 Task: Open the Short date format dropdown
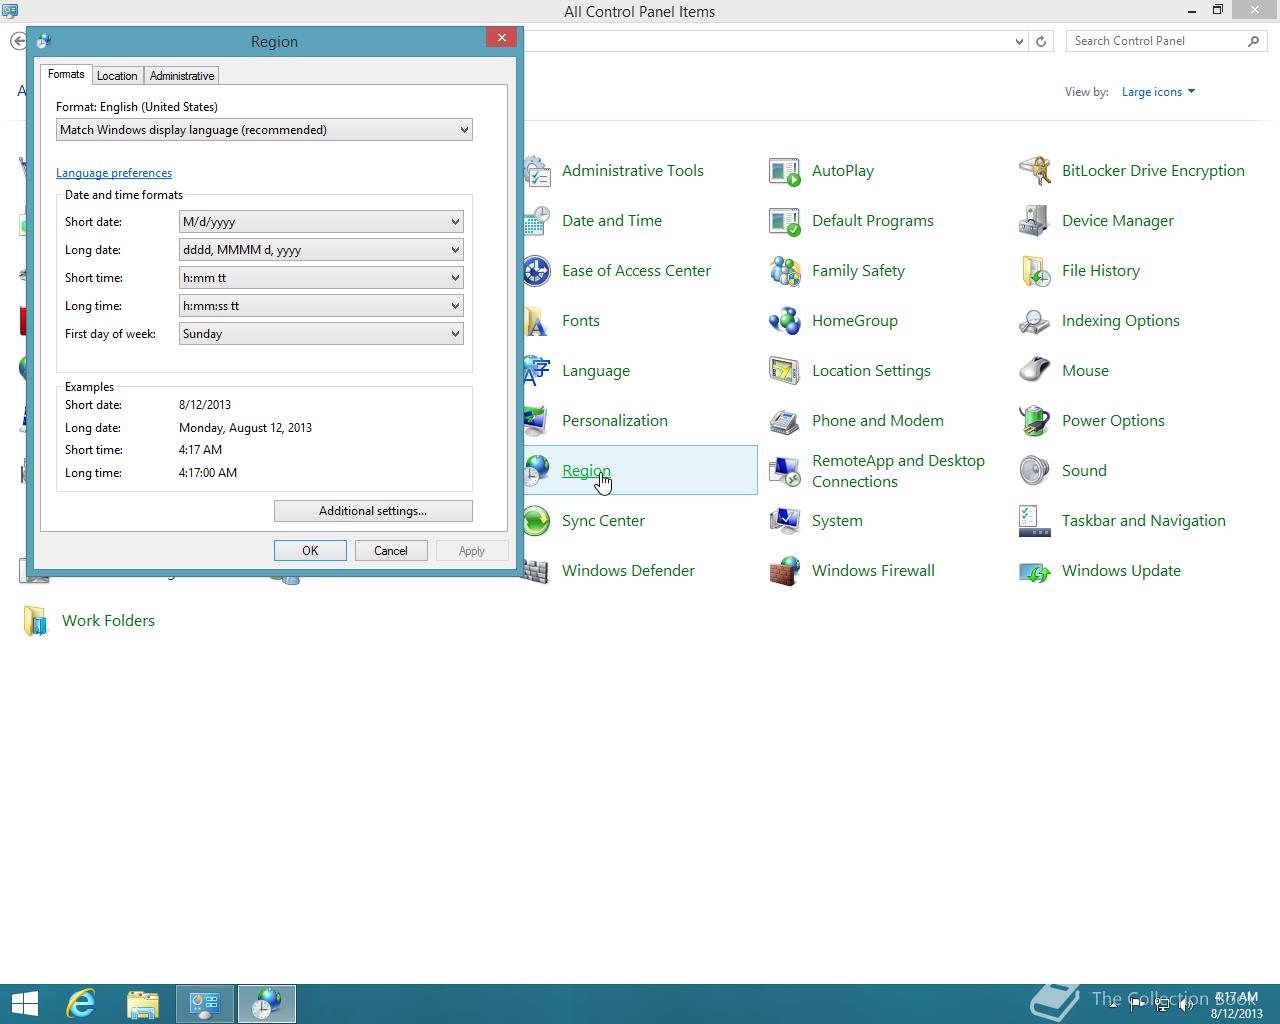click(x=321, y=222)
